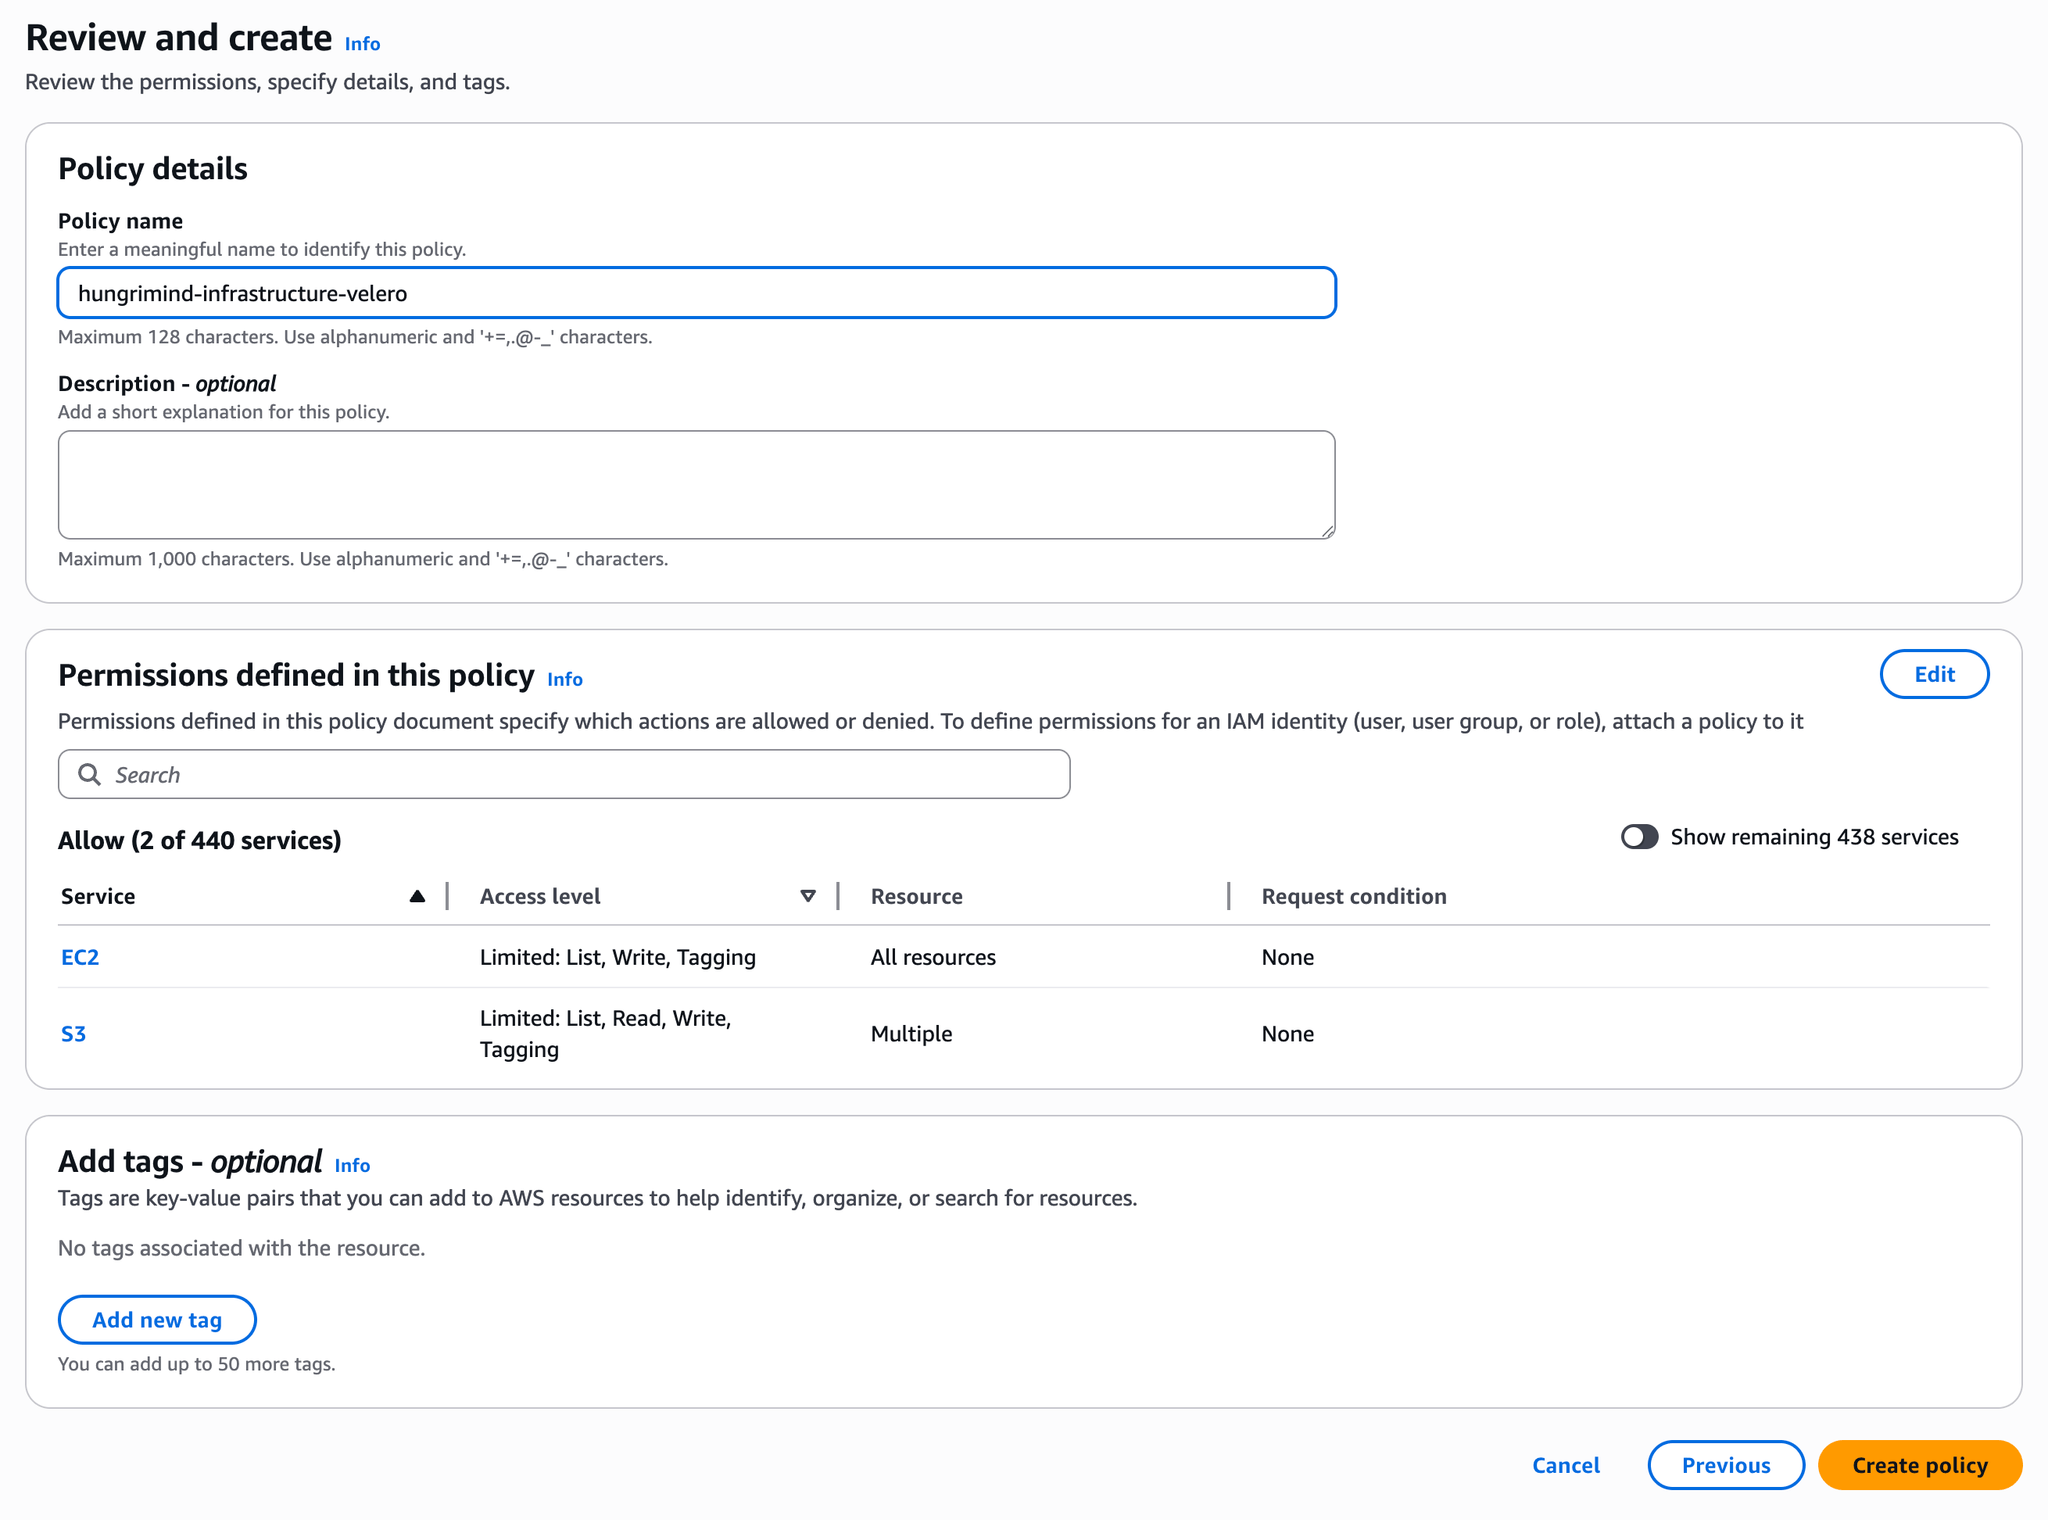Click the ascending sort arrow on Service column
Screen dimensions: 2048x1520
point(418,896)
